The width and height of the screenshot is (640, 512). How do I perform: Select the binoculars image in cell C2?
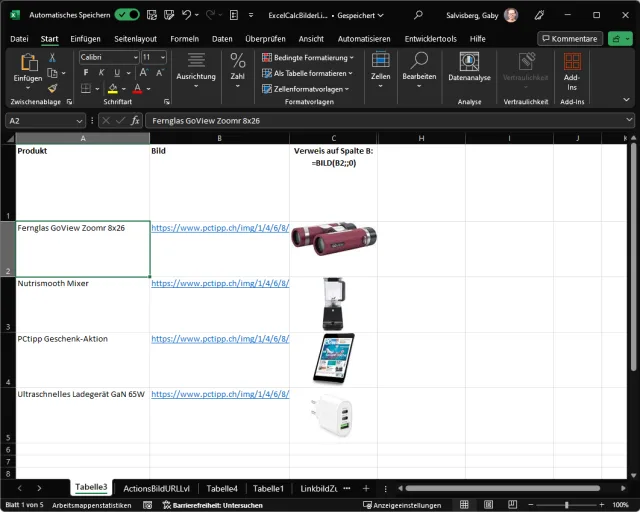tap(332, 240)
